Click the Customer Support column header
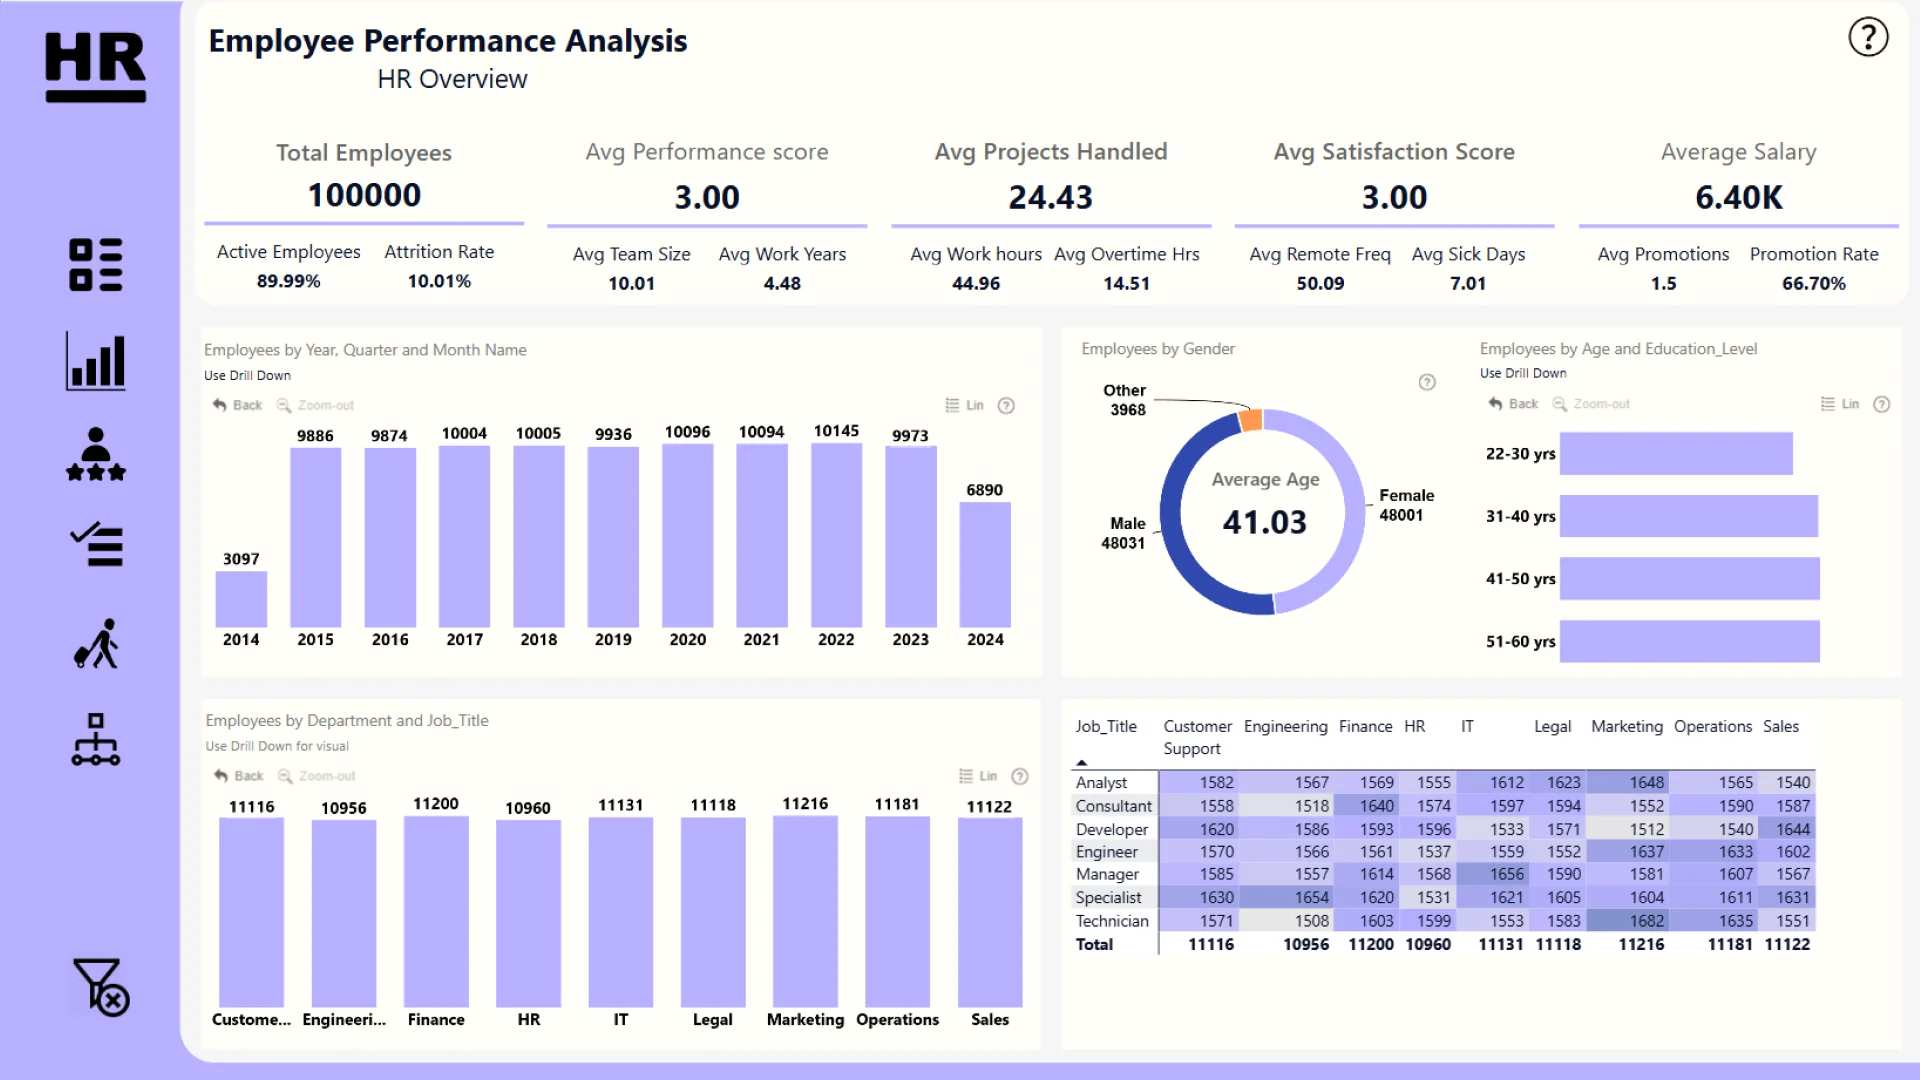Image resolution: width=1920 pixels, height=1080 pixels. pos(1197,737)
